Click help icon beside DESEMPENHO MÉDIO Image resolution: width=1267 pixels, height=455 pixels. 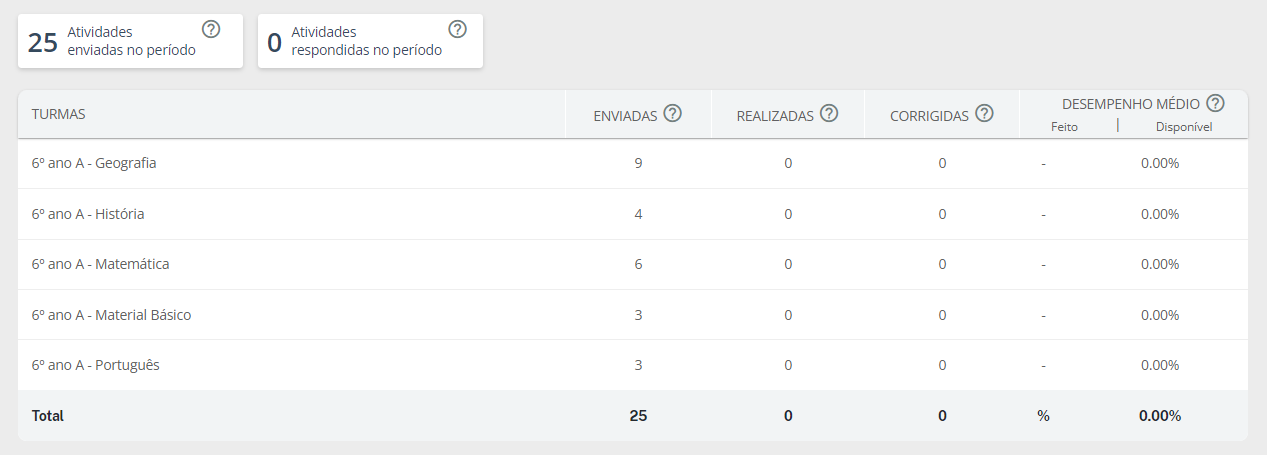(x=1216, y=102)
